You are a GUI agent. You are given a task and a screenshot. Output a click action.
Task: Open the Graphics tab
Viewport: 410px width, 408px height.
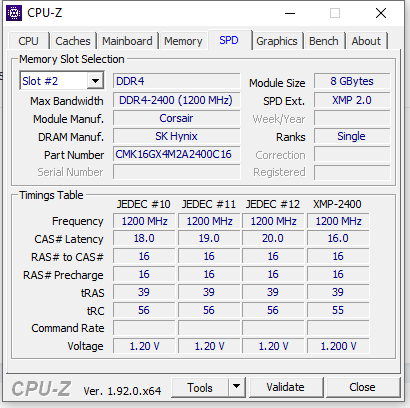(277, 41)
